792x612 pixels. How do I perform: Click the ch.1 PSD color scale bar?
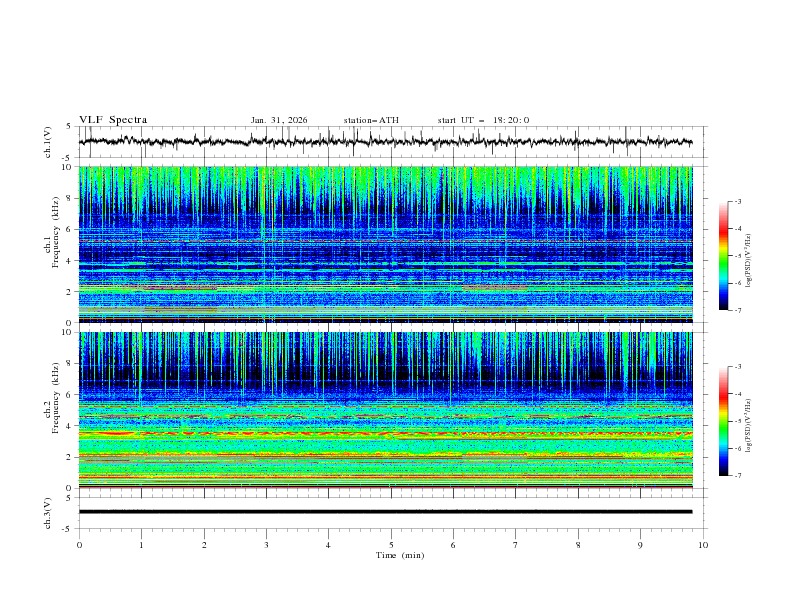pyautogui.click(x=723, y=256)
